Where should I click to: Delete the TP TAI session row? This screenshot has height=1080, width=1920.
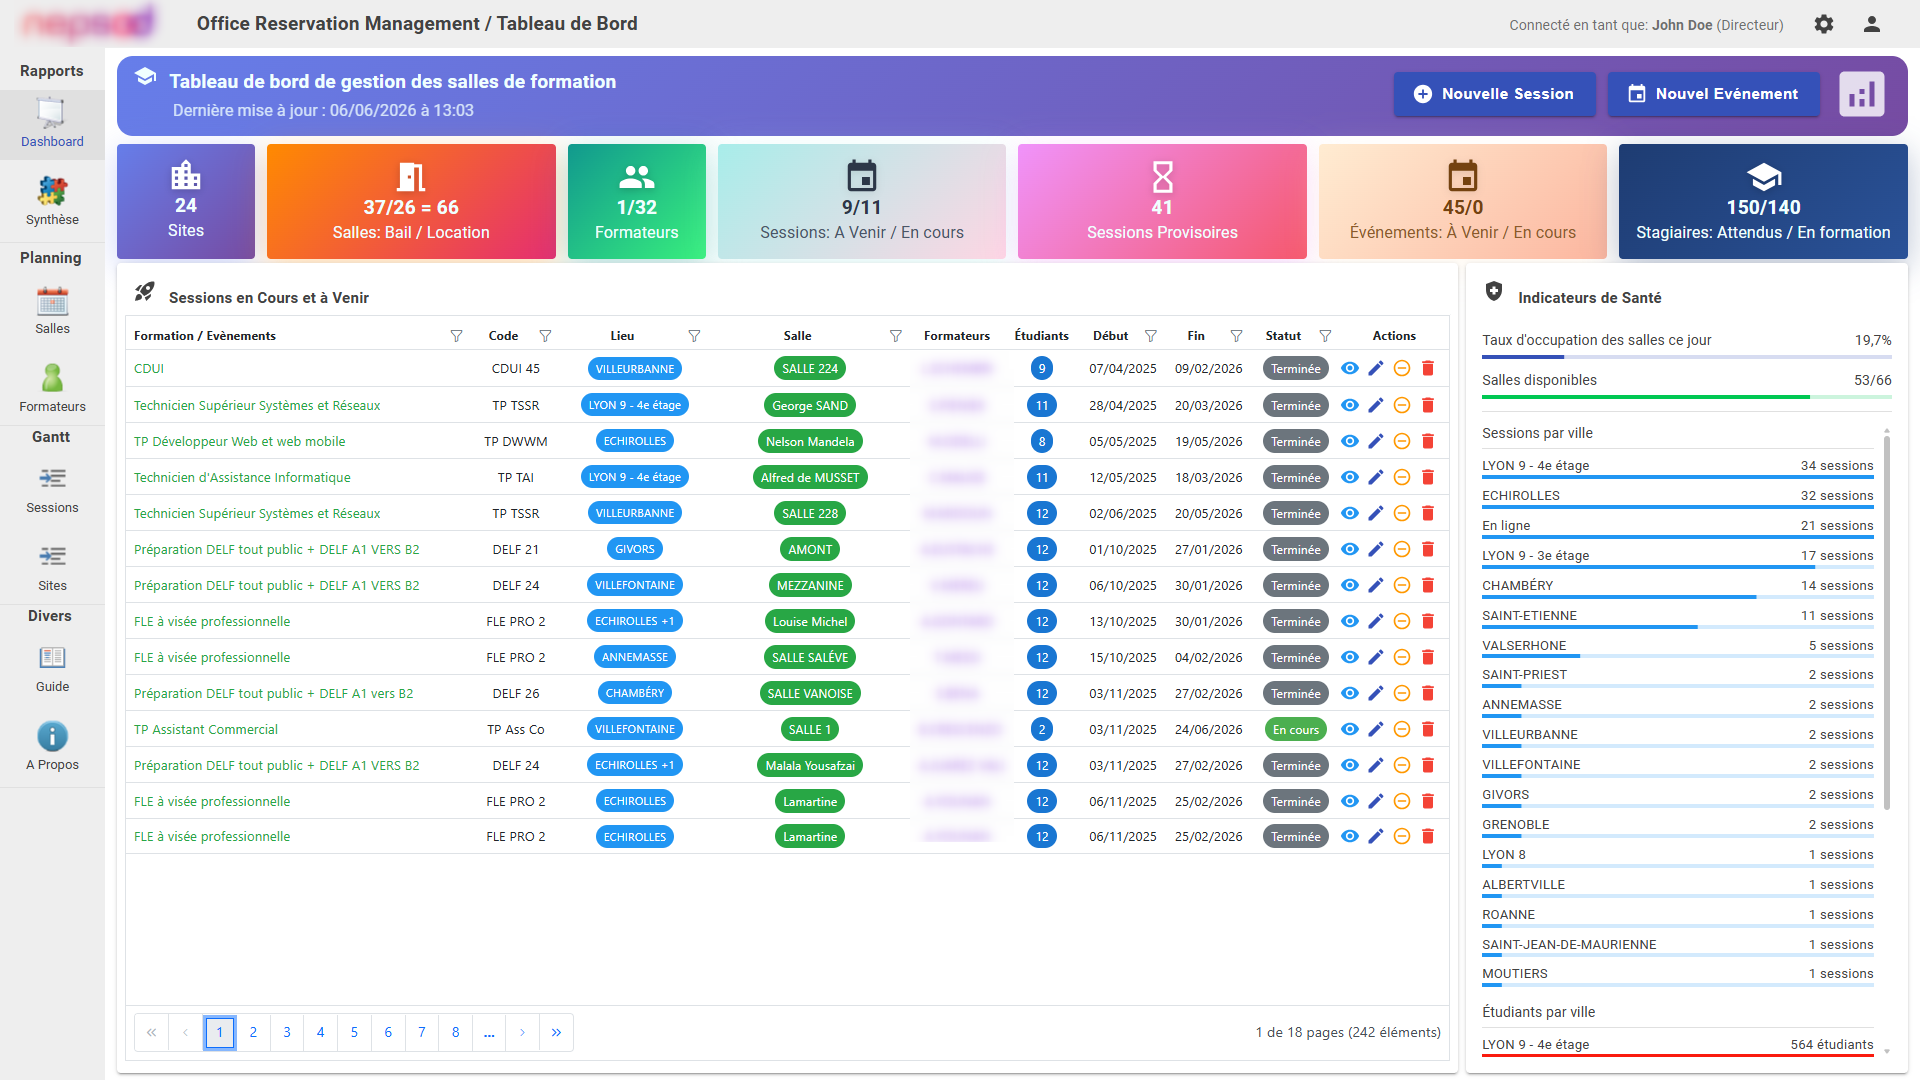(x=1428, y=477)
